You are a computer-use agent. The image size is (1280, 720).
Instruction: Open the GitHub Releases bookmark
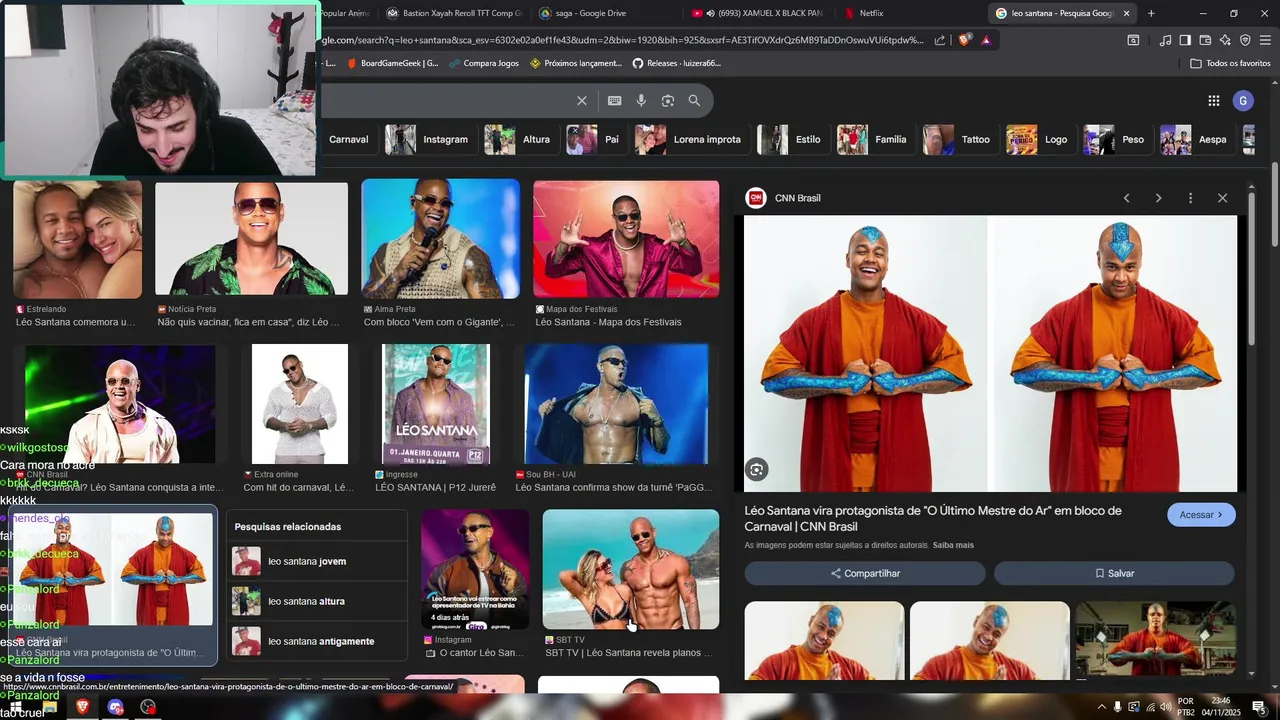point(677,63)
